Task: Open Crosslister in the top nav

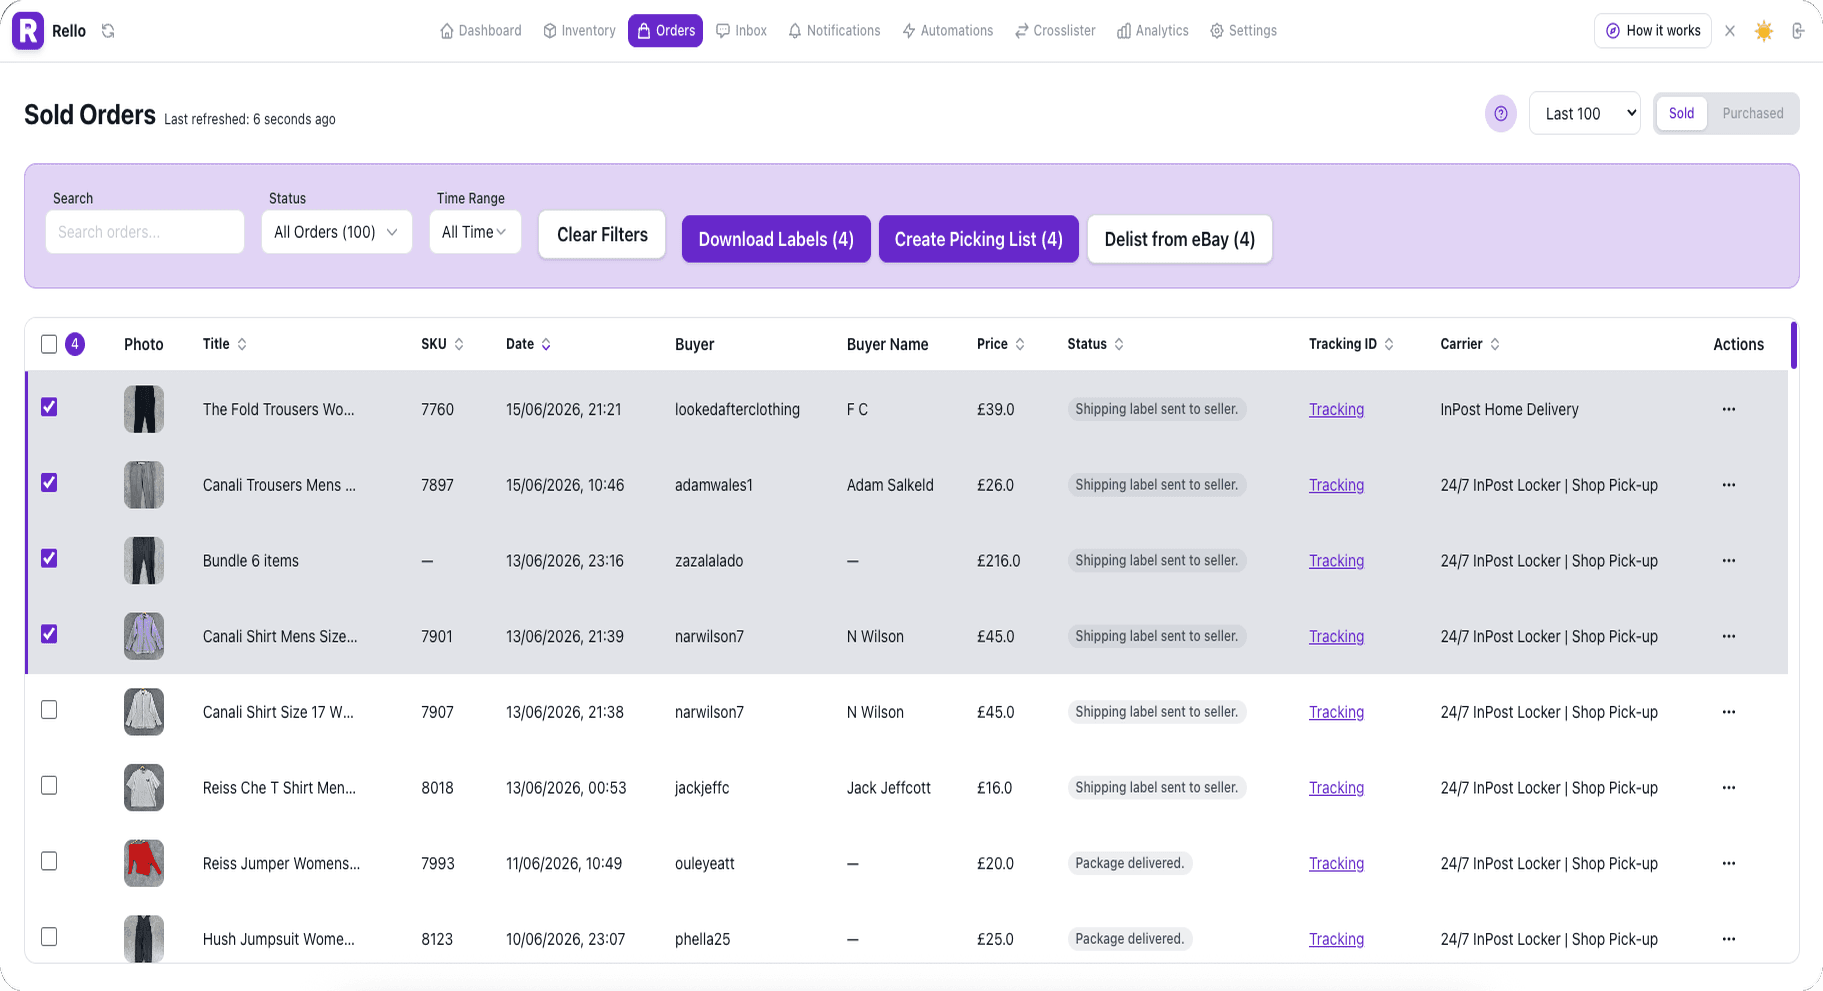Action: coord(1056,31)
